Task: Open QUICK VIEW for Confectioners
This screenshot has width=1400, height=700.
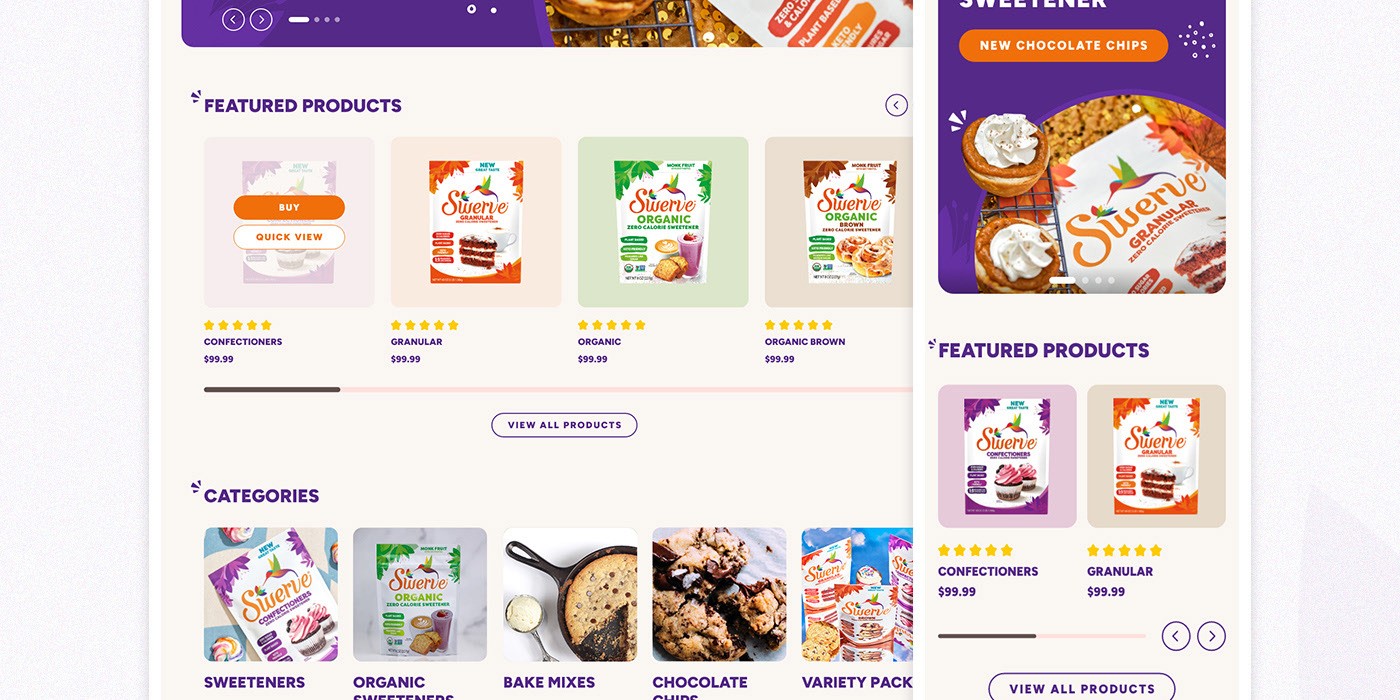Action: coord(289,237)
